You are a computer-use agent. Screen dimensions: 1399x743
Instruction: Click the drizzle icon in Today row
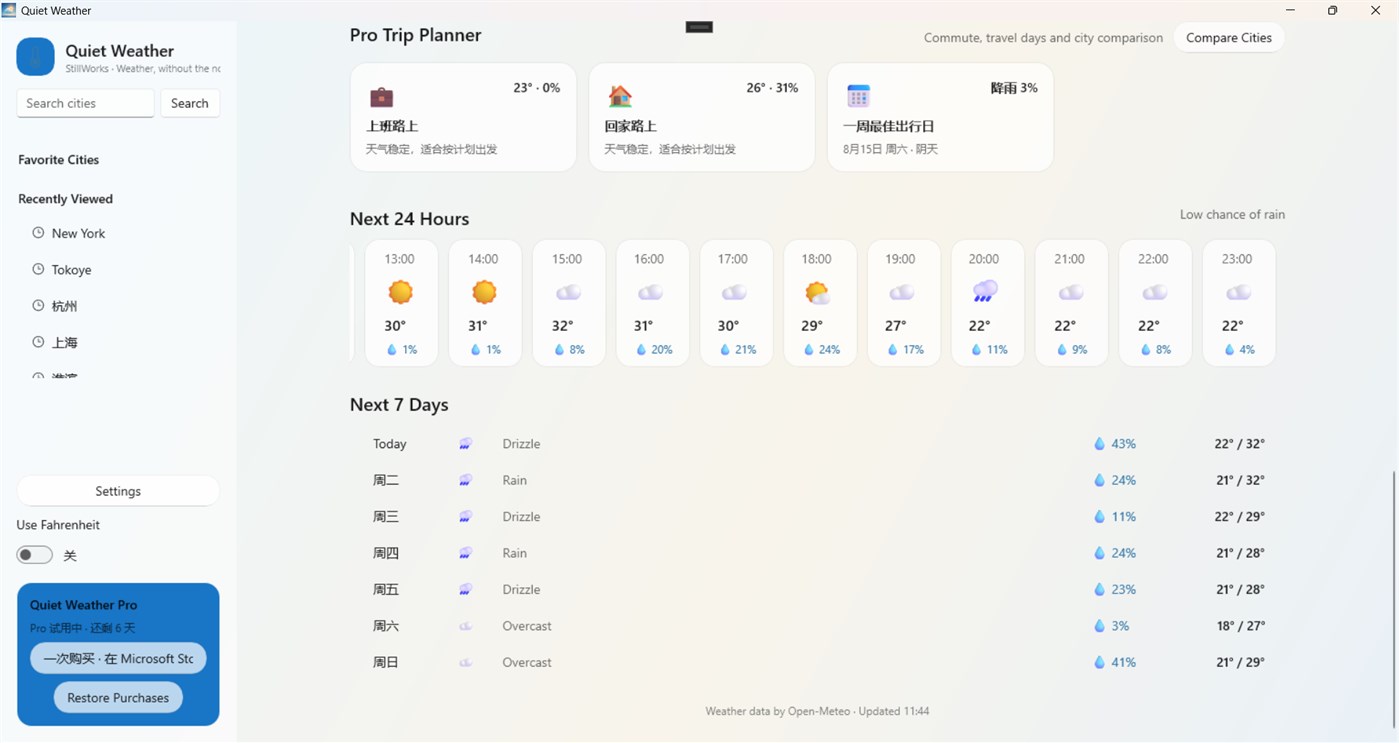click(x=465, y=444)
